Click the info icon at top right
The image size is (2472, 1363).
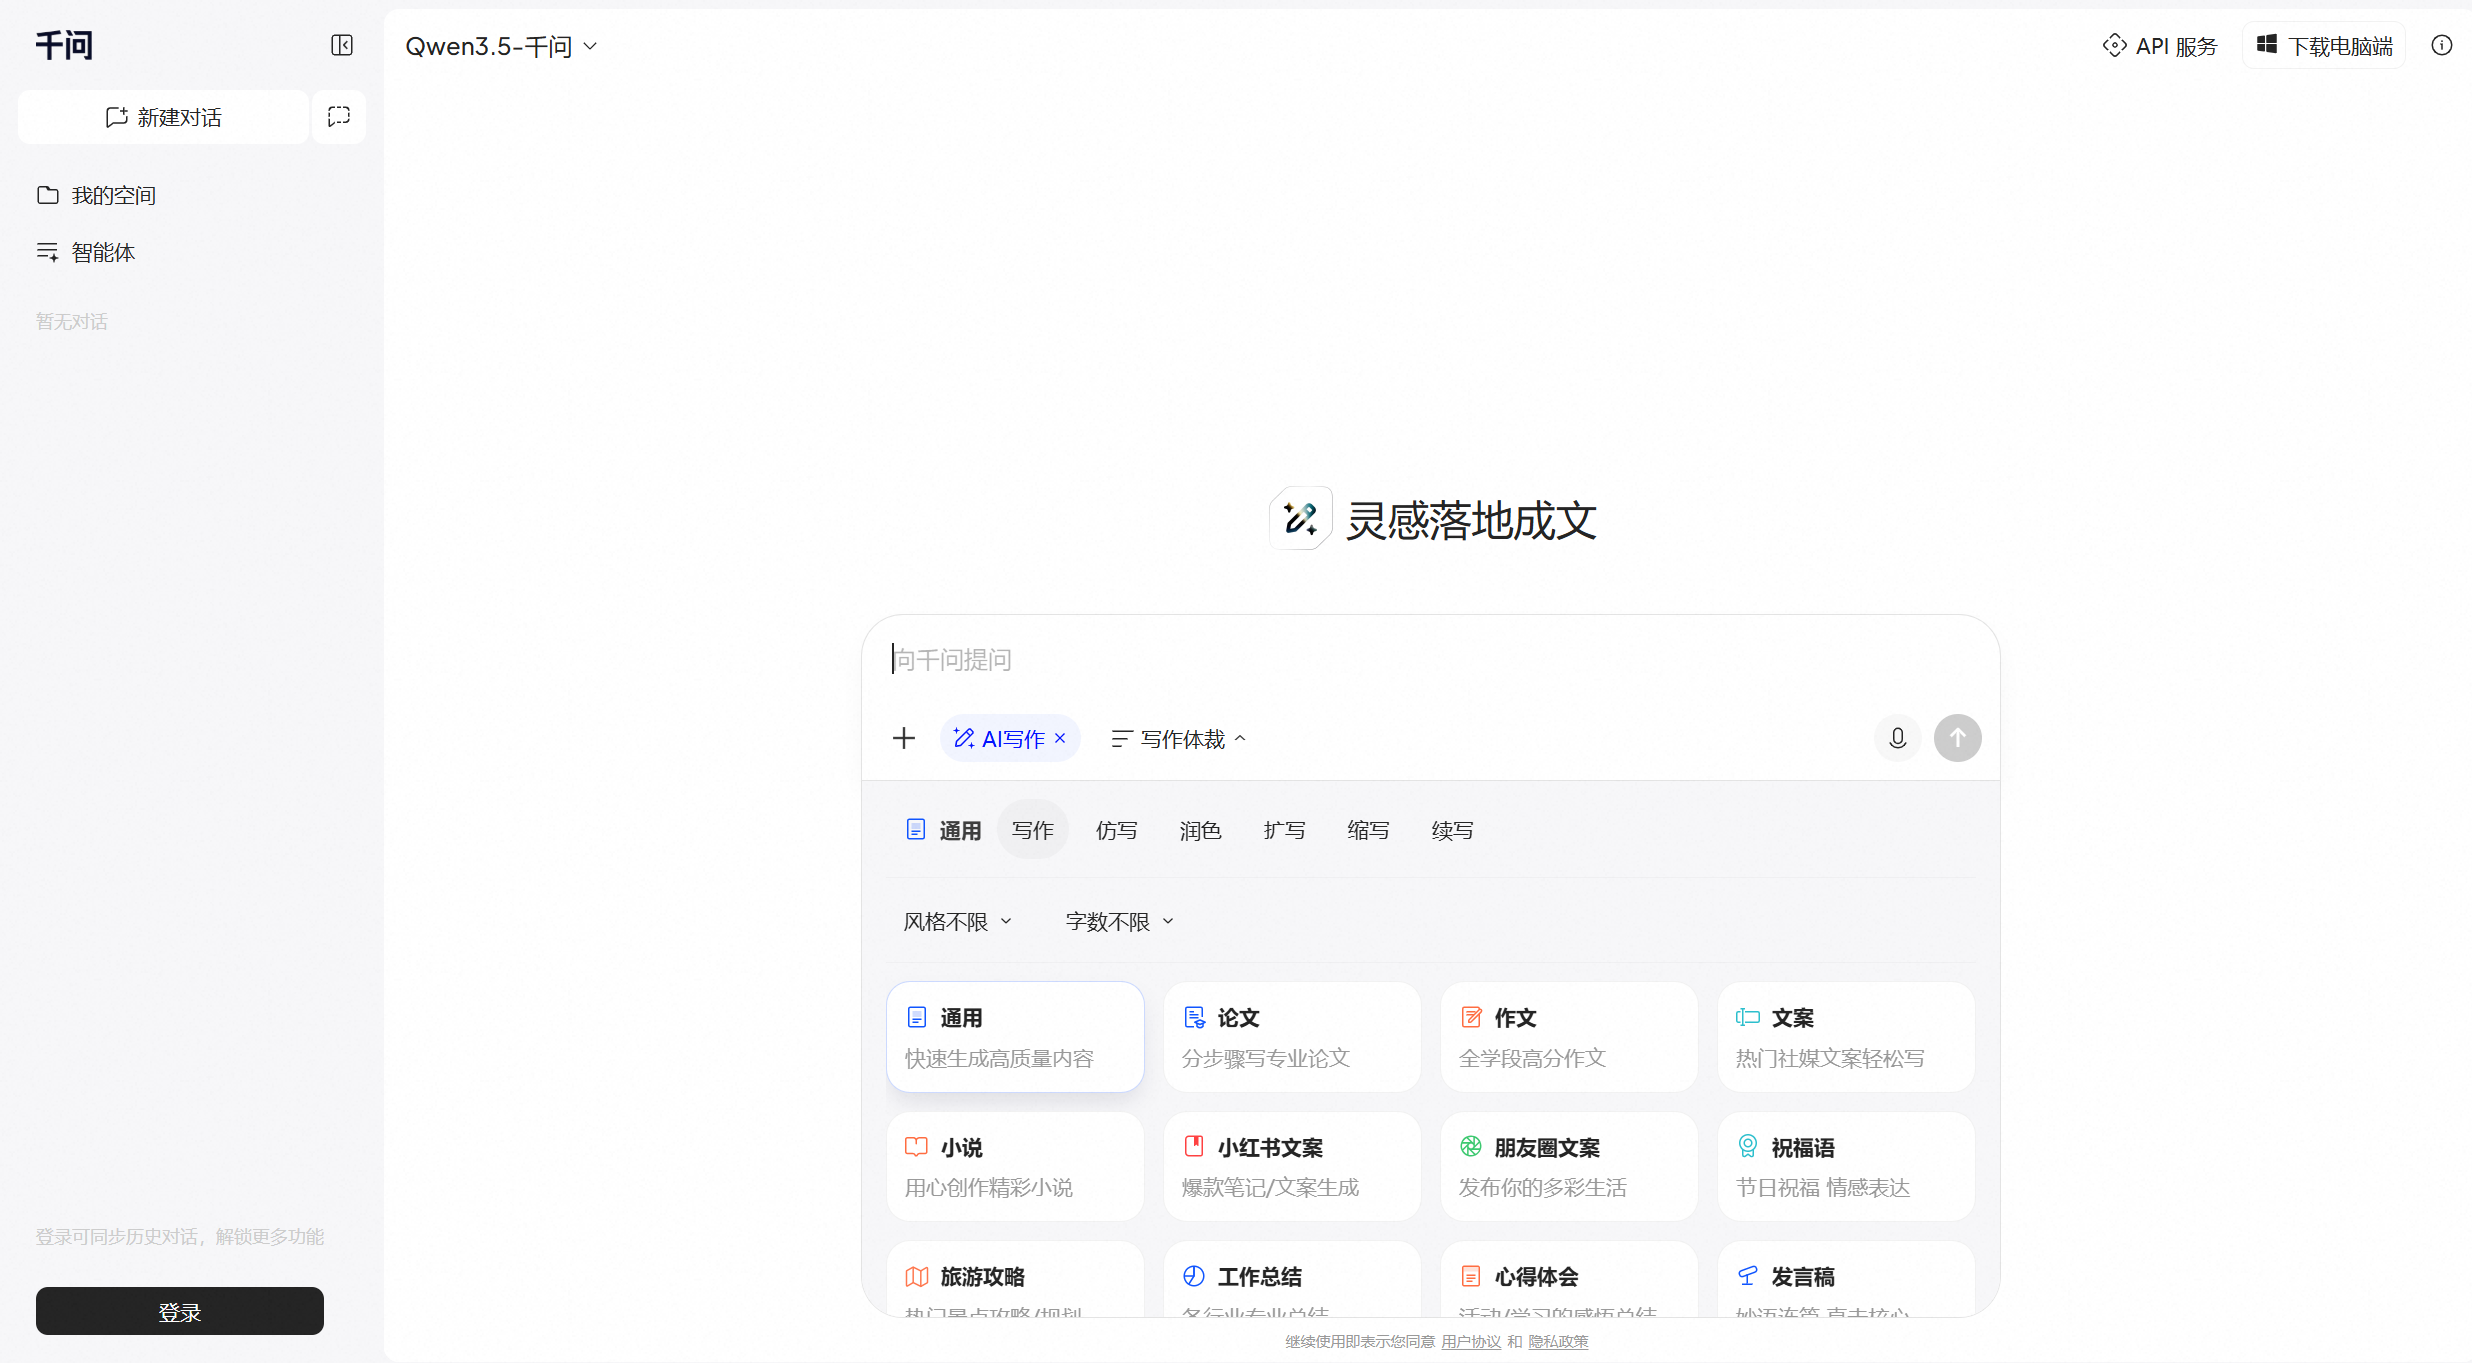coord(2442,45)
